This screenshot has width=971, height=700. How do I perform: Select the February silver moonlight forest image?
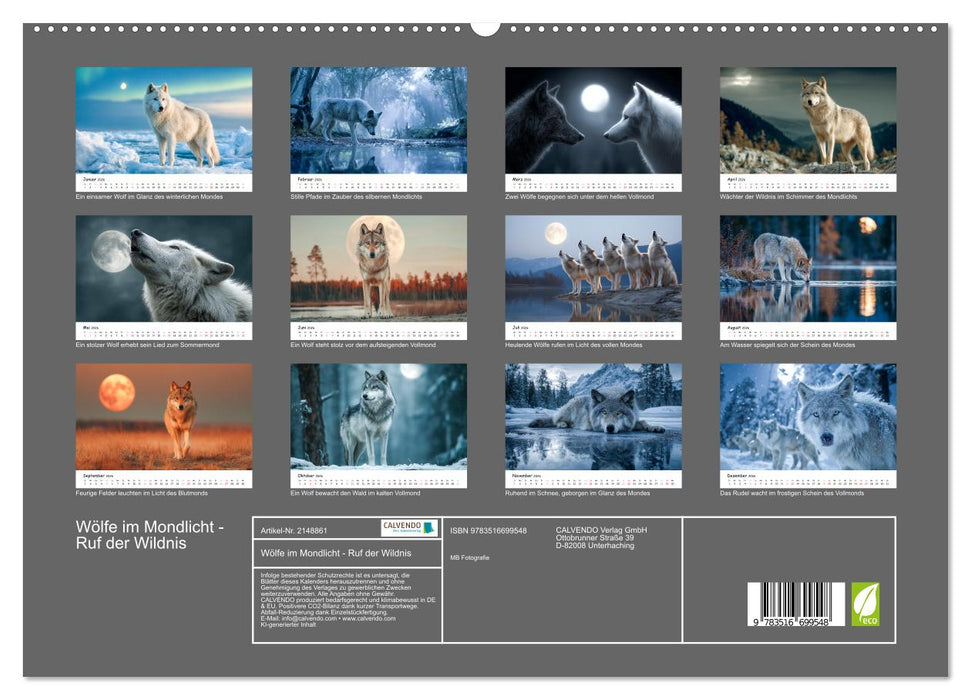pos(376,120)
